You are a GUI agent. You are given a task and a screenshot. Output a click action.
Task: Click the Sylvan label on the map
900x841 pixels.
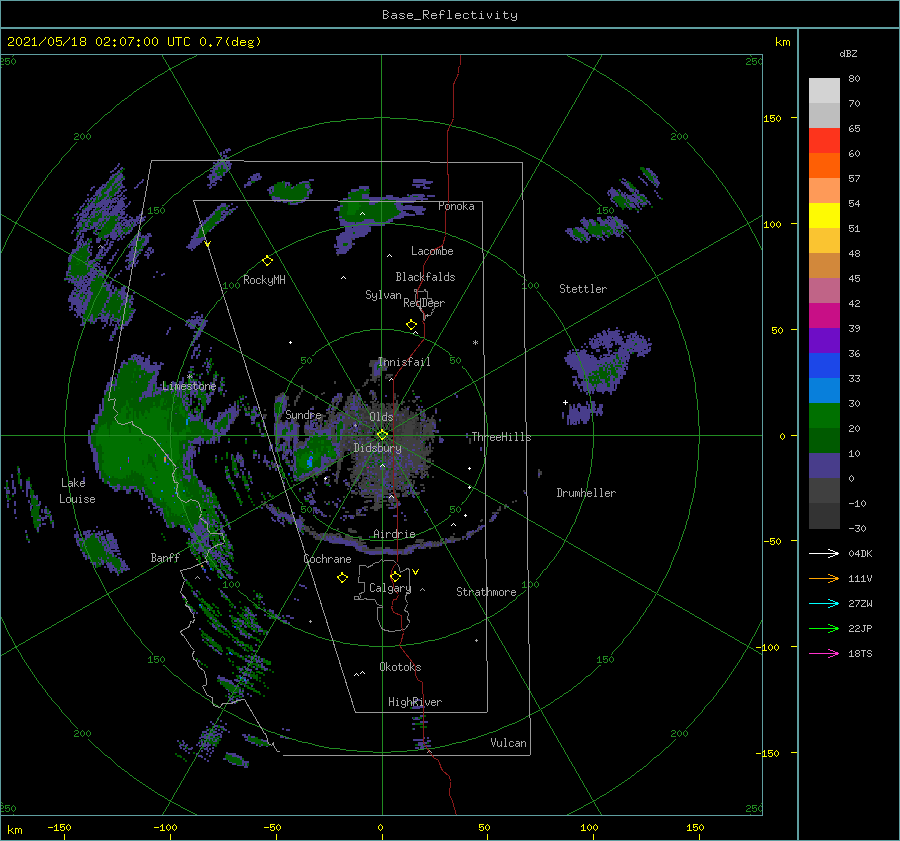point(383,295)
